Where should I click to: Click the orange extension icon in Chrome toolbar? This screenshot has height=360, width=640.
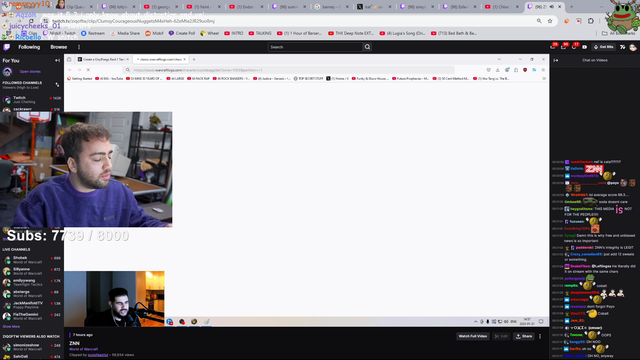(567, 21)
